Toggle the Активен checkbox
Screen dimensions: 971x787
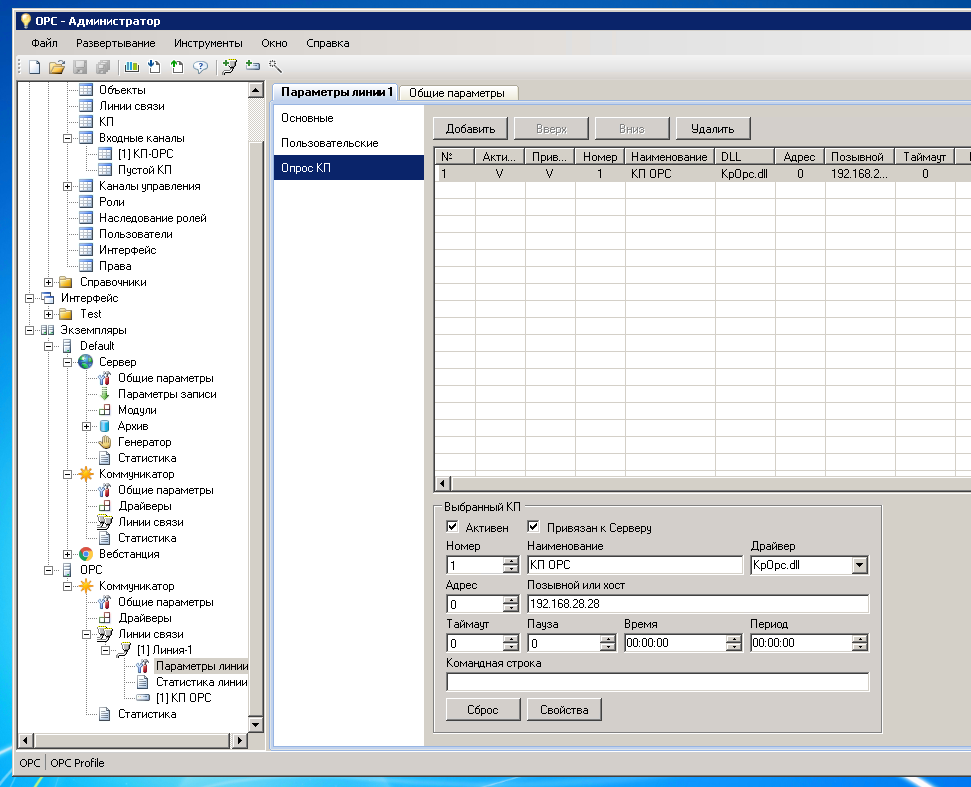click(452, 527)
